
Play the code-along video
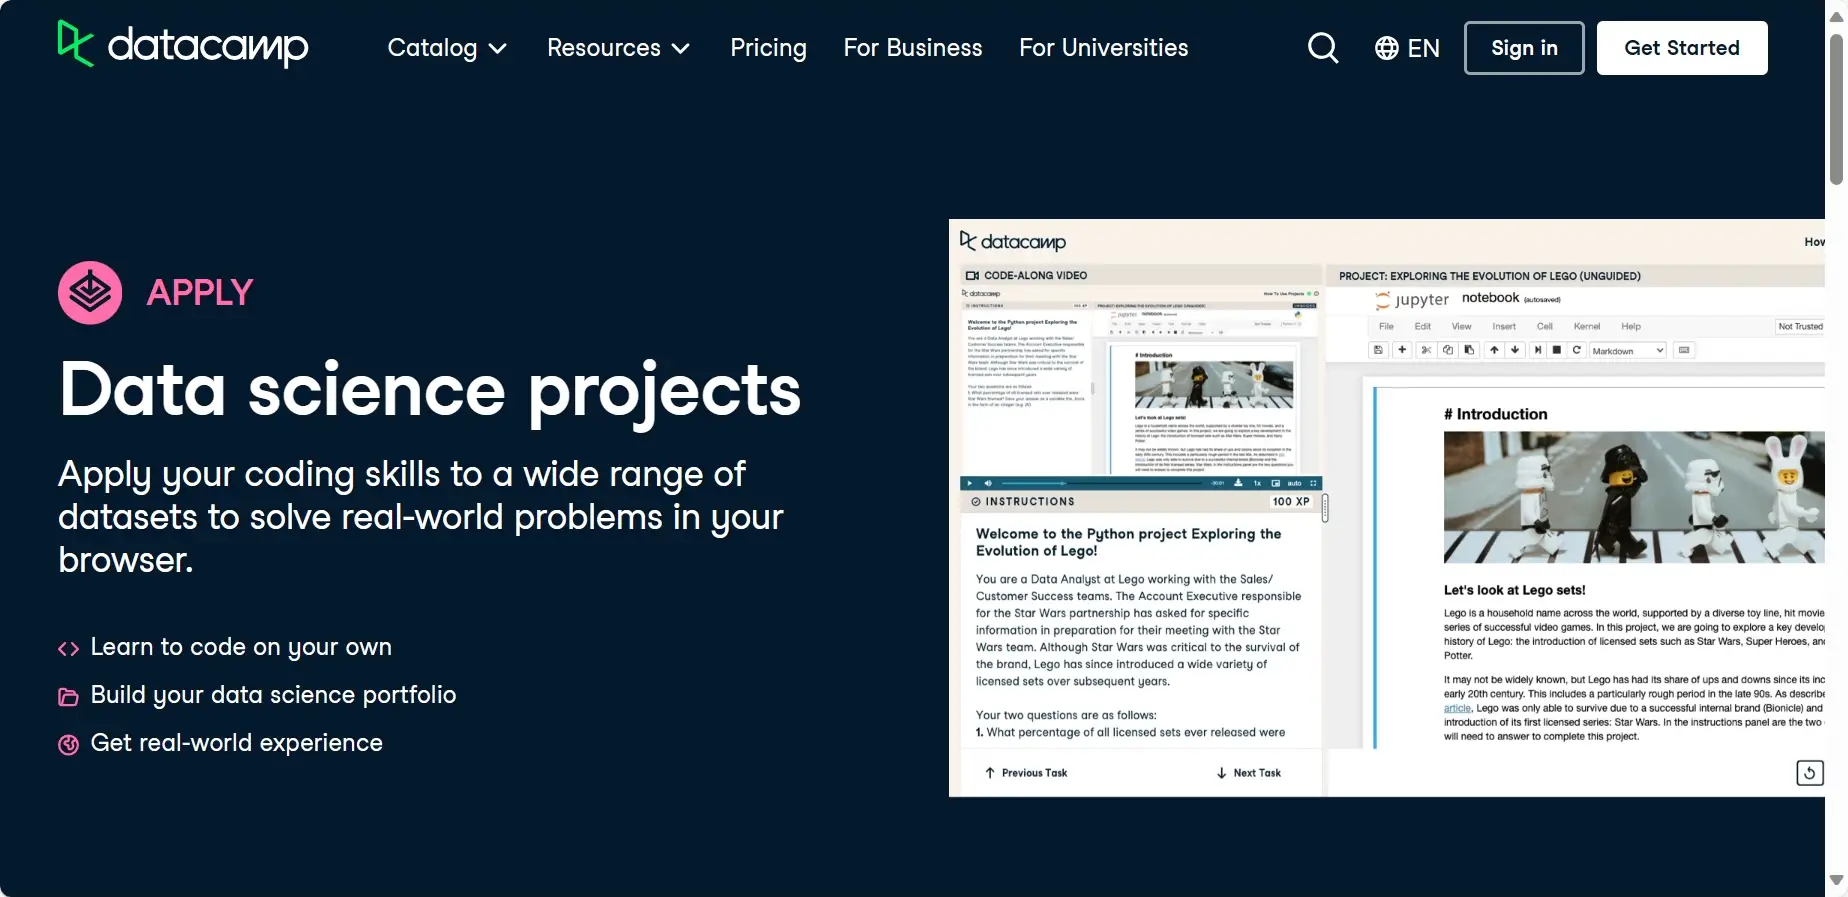click(970, 483)
